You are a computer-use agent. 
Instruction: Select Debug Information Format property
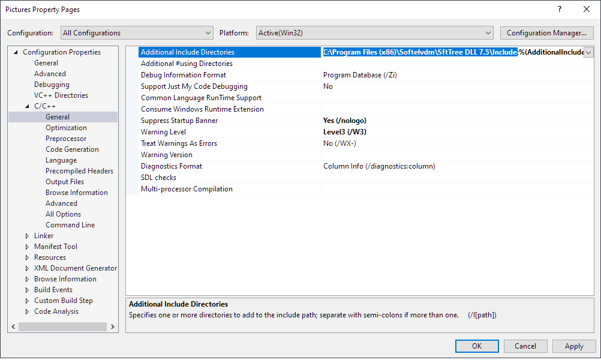(x=183, y=75)
